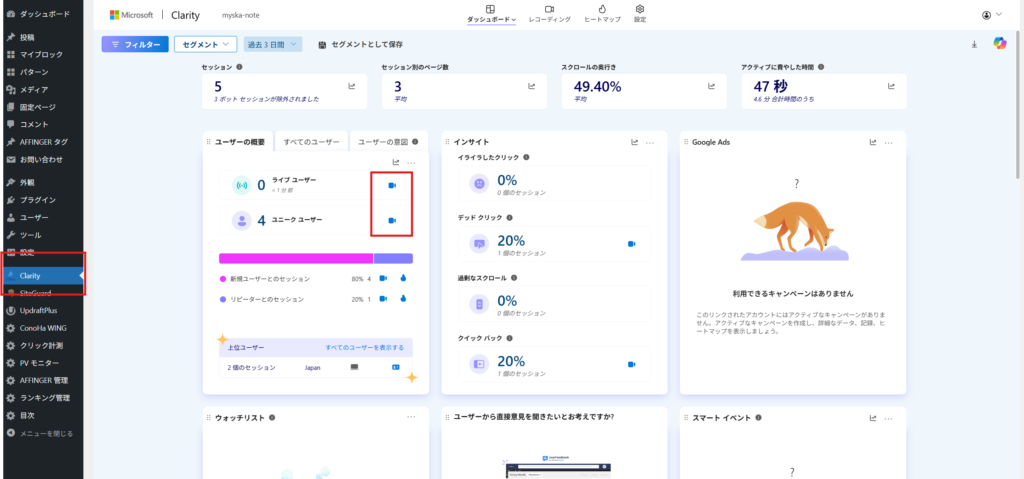The width and height of the screenshot is (1024, 479).
Task: Click すべてのユーザーを表示する link
Action: tap(364, 348)
